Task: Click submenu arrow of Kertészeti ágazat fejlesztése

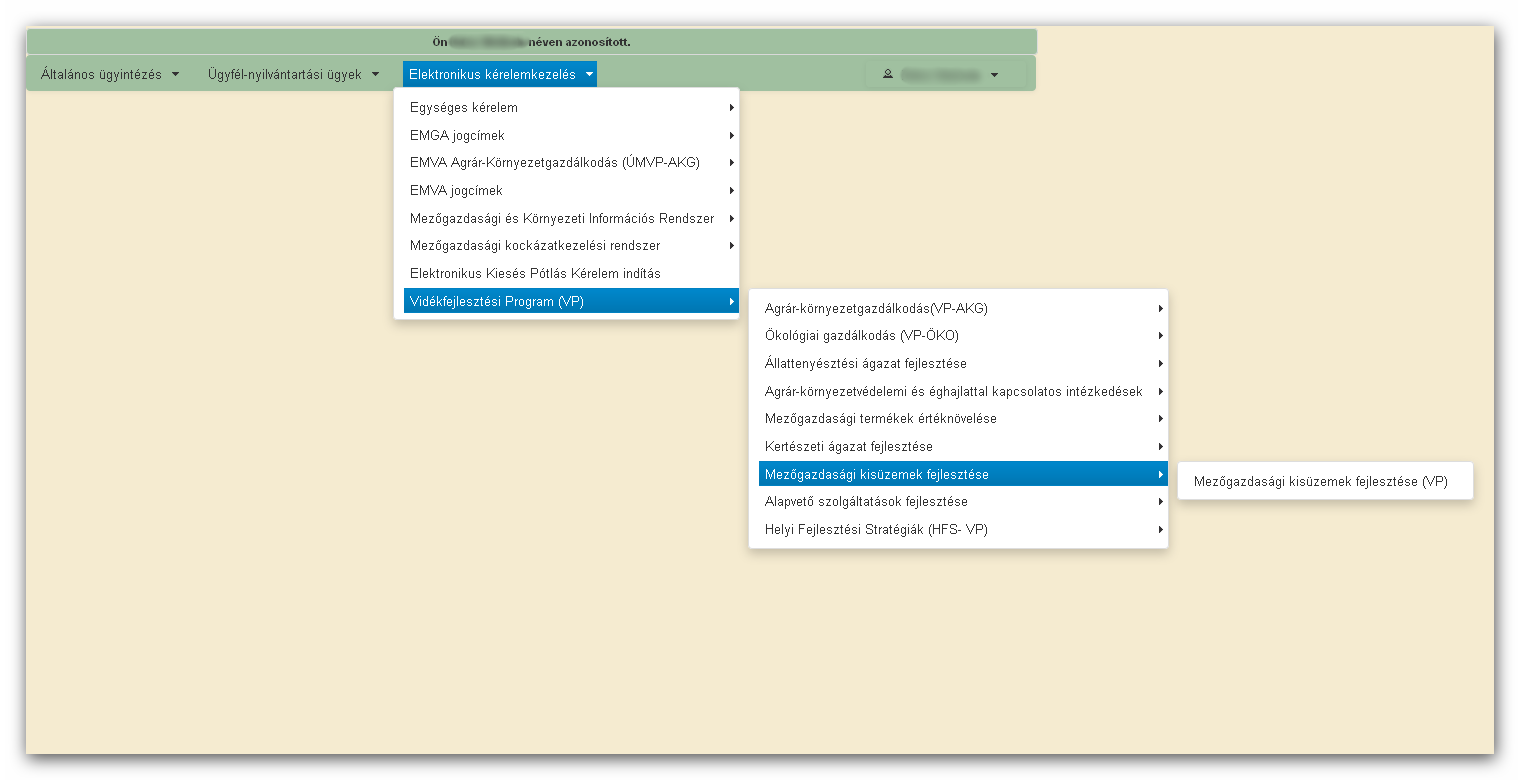Action: pyautogui.click(x=1160, y=446)
